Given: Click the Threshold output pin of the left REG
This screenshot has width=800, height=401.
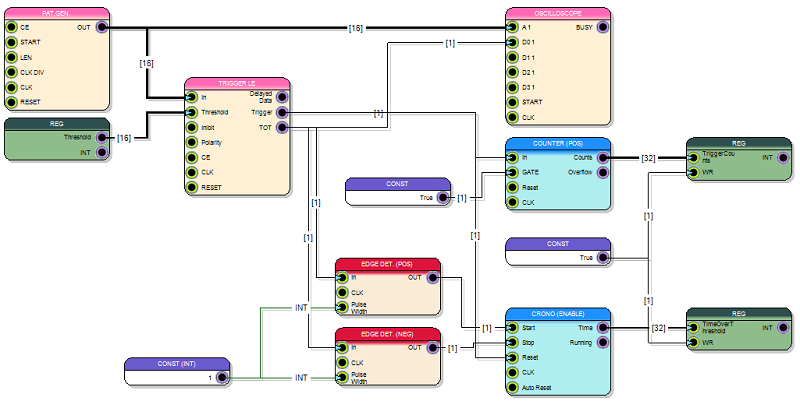Looking at the screenshot, I should tap(102, 137).
